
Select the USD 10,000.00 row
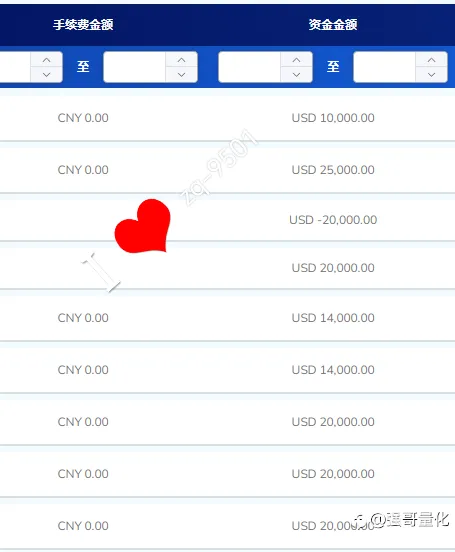point(228,118)
